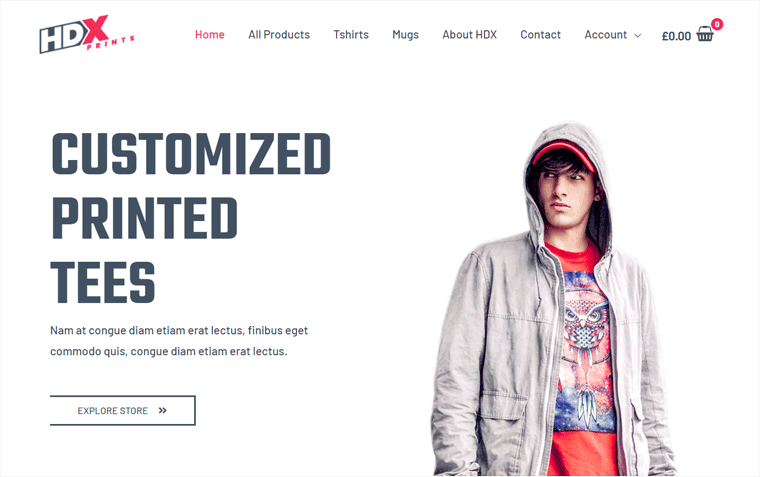
Task: Click the £0.00 cart total
Action: click(676, 36)
